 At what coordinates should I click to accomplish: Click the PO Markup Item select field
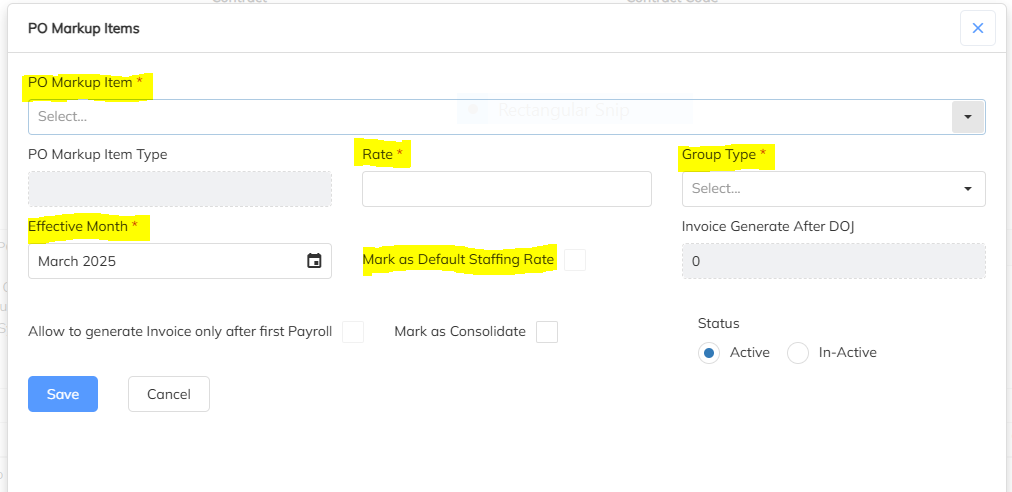490,117
